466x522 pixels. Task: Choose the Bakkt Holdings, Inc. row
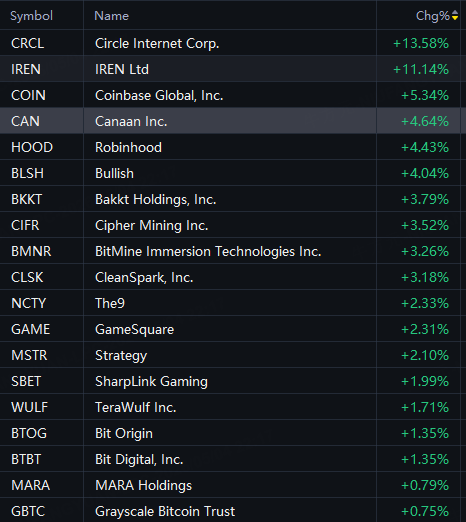click(230, 199)
